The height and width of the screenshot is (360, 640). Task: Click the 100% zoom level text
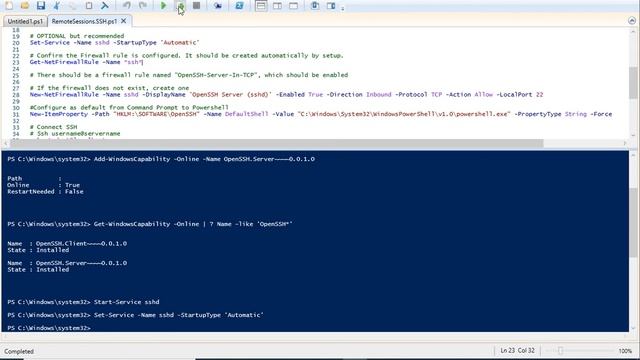[x=625, y=351]
